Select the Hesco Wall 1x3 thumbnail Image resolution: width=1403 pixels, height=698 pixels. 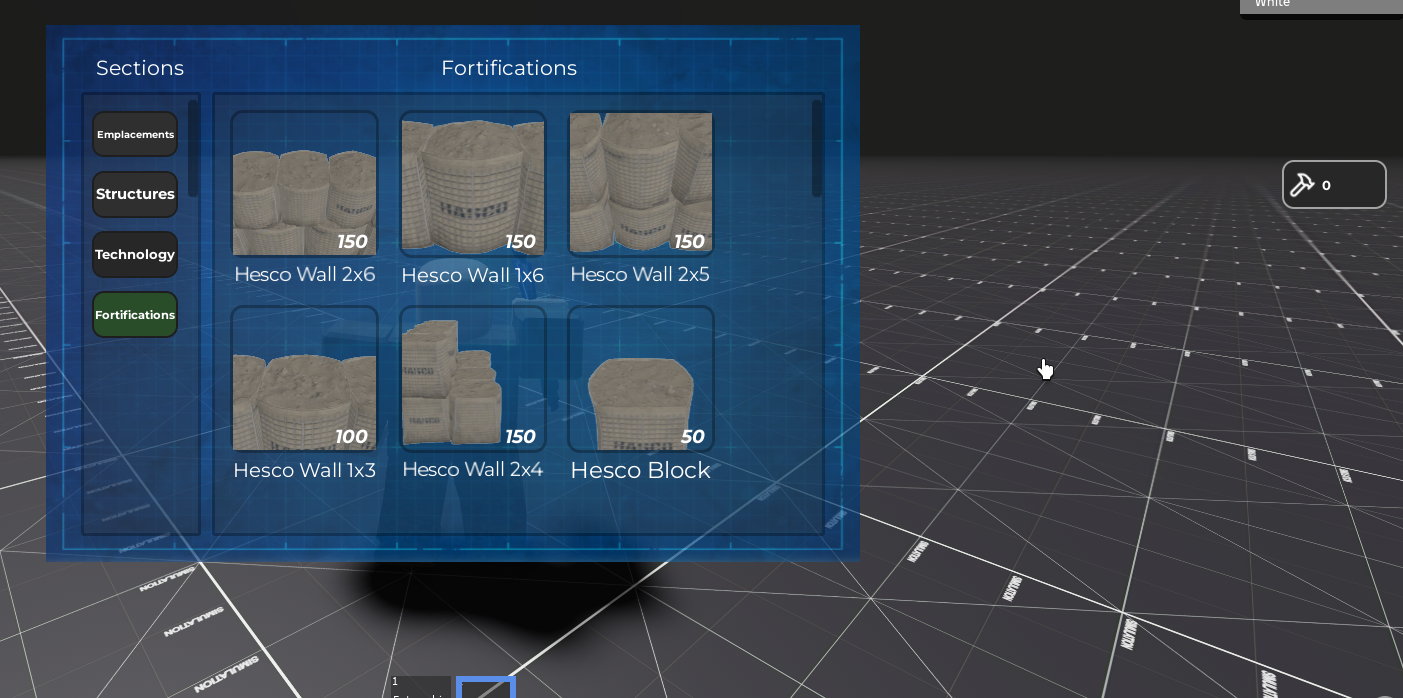tap(304, 379)
